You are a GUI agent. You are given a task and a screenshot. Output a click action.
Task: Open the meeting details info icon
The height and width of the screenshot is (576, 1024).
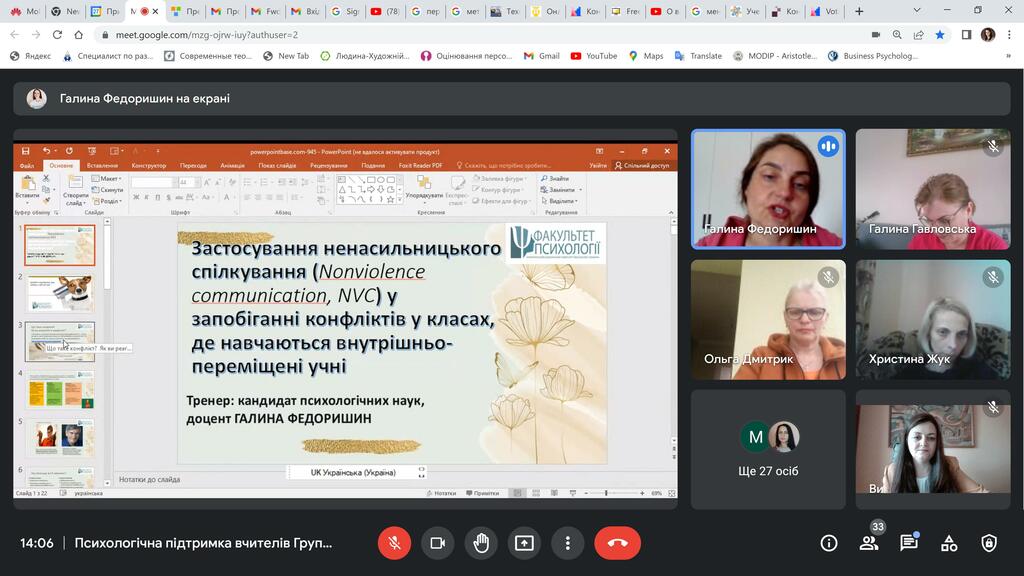tap(829, 543)
